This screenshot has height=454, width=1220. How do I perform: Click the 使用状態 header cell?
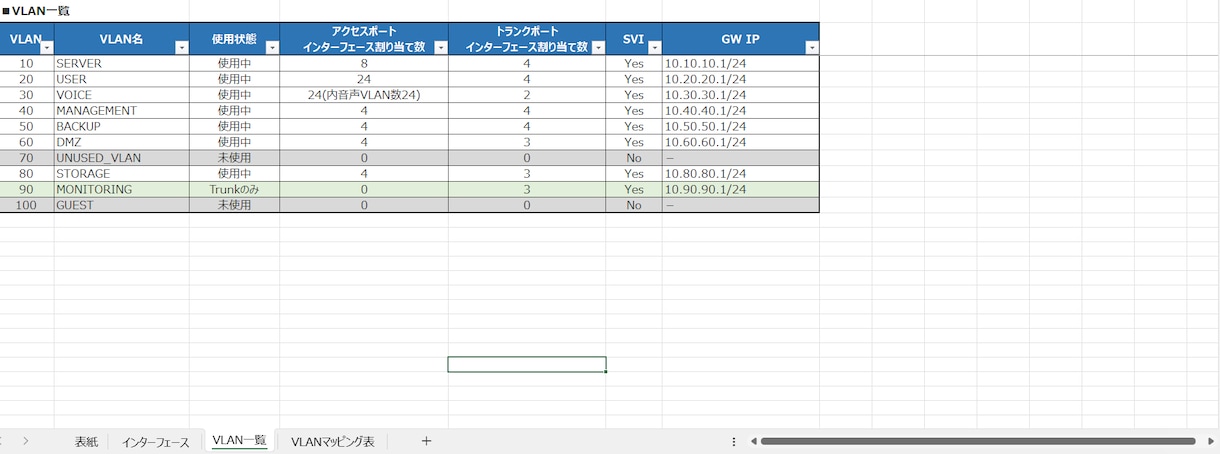click(x=234, y=39)
